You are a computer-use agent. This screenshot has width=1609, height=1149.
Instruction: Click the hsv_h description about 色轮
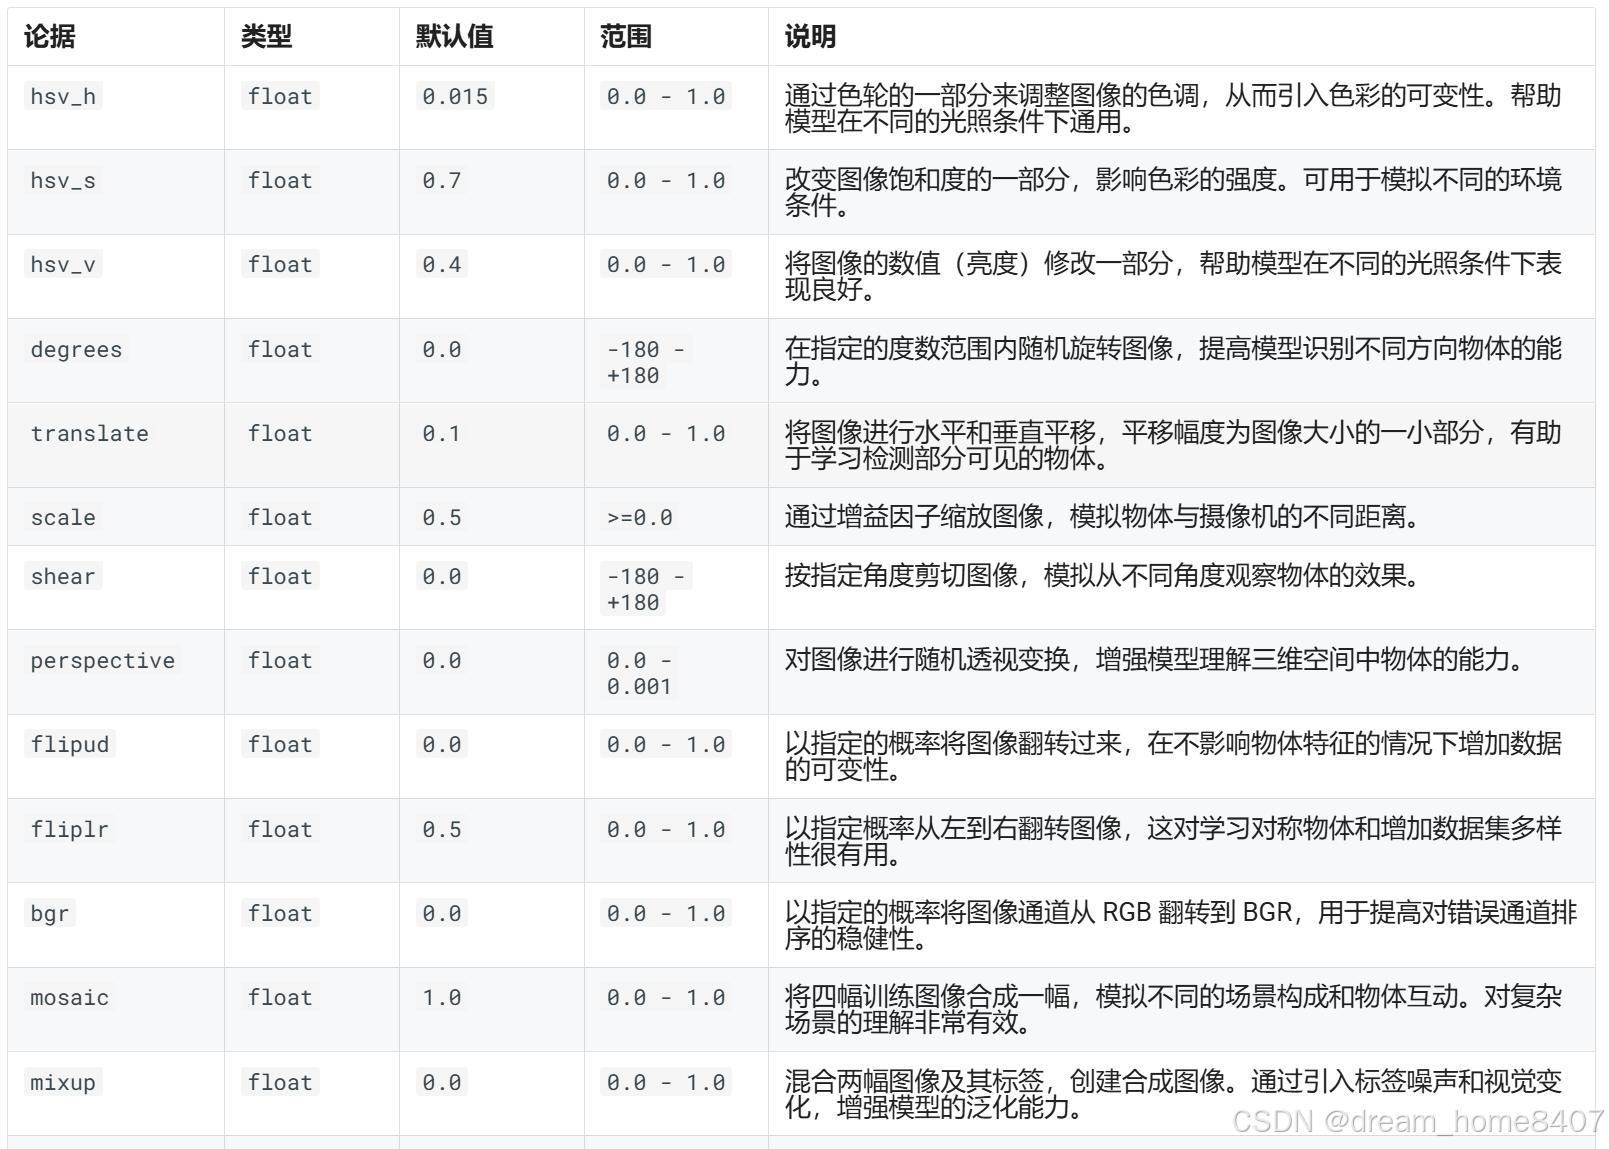1173,108
